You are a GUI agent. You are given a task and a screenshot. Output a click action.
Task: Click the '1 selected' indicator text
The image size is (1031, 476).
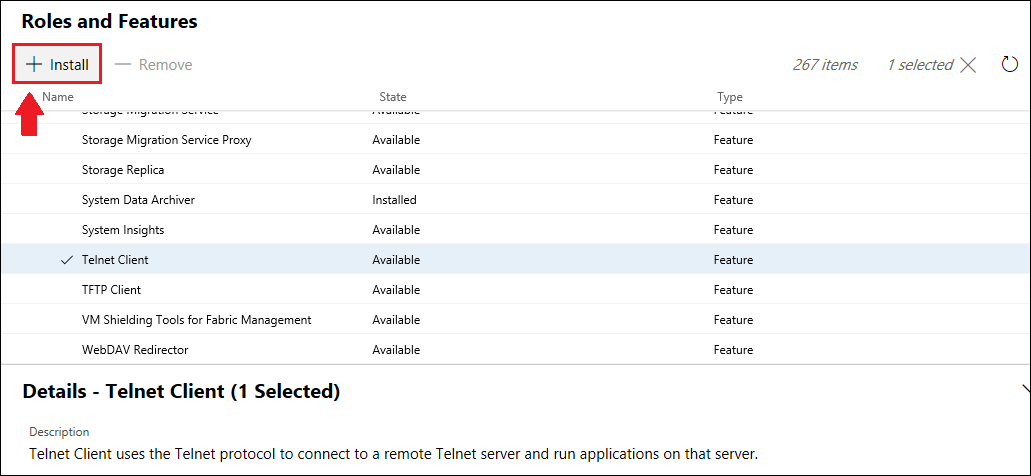(920, 65)
